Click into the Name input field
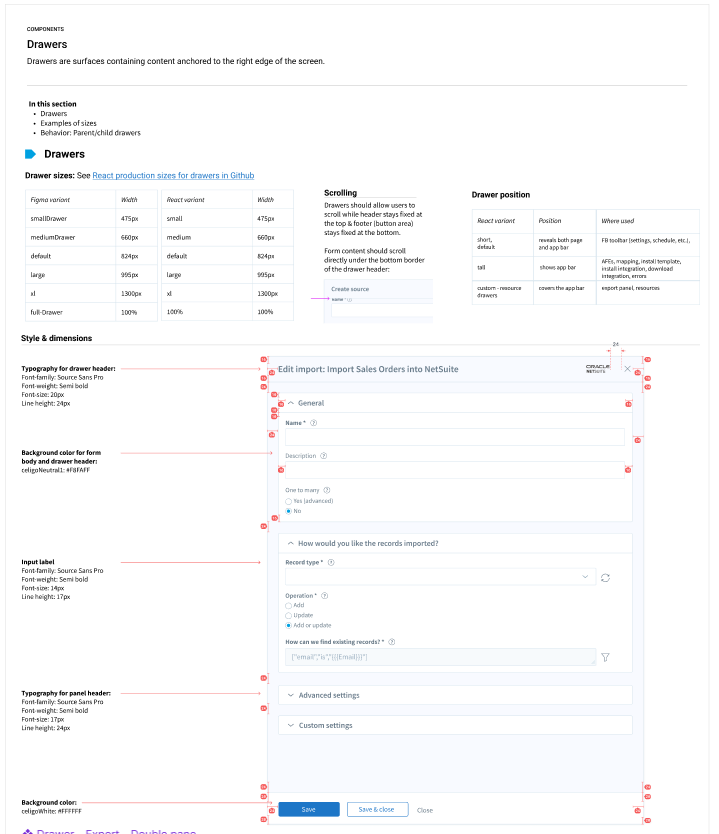This screenshot has height=834, width=719. point(454,437)
